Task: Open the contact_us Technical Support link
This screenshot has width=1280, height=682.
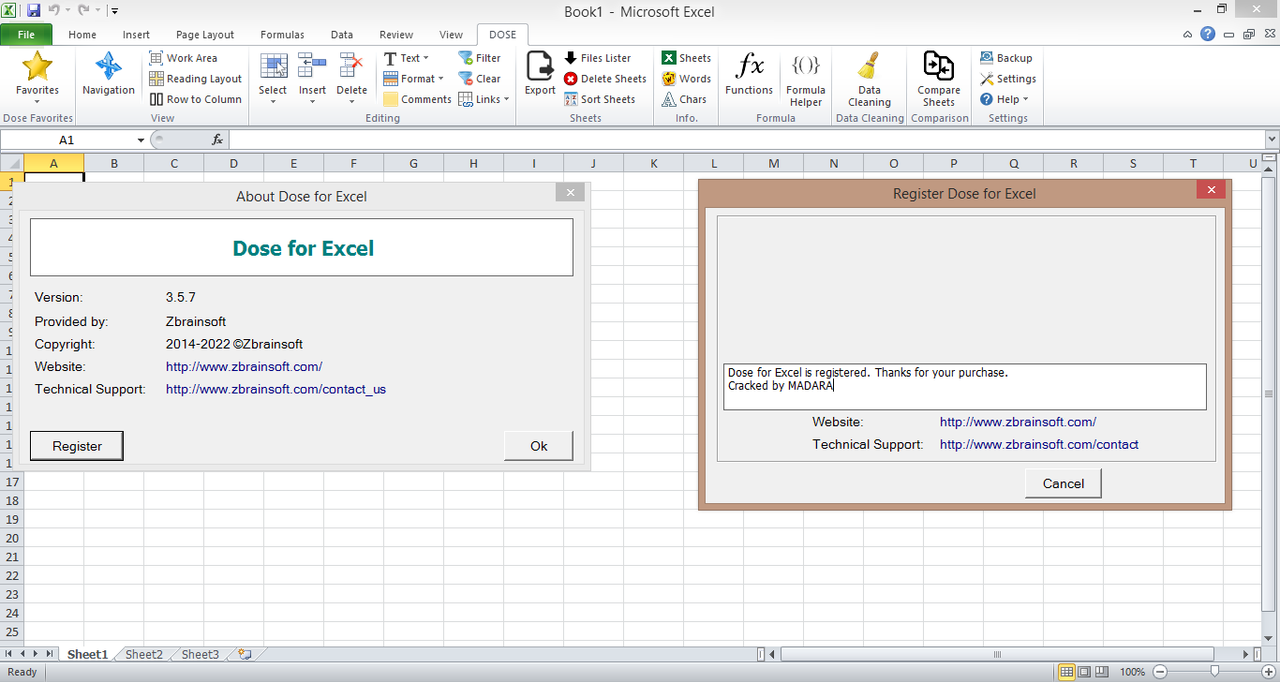Action: point(276,389)
